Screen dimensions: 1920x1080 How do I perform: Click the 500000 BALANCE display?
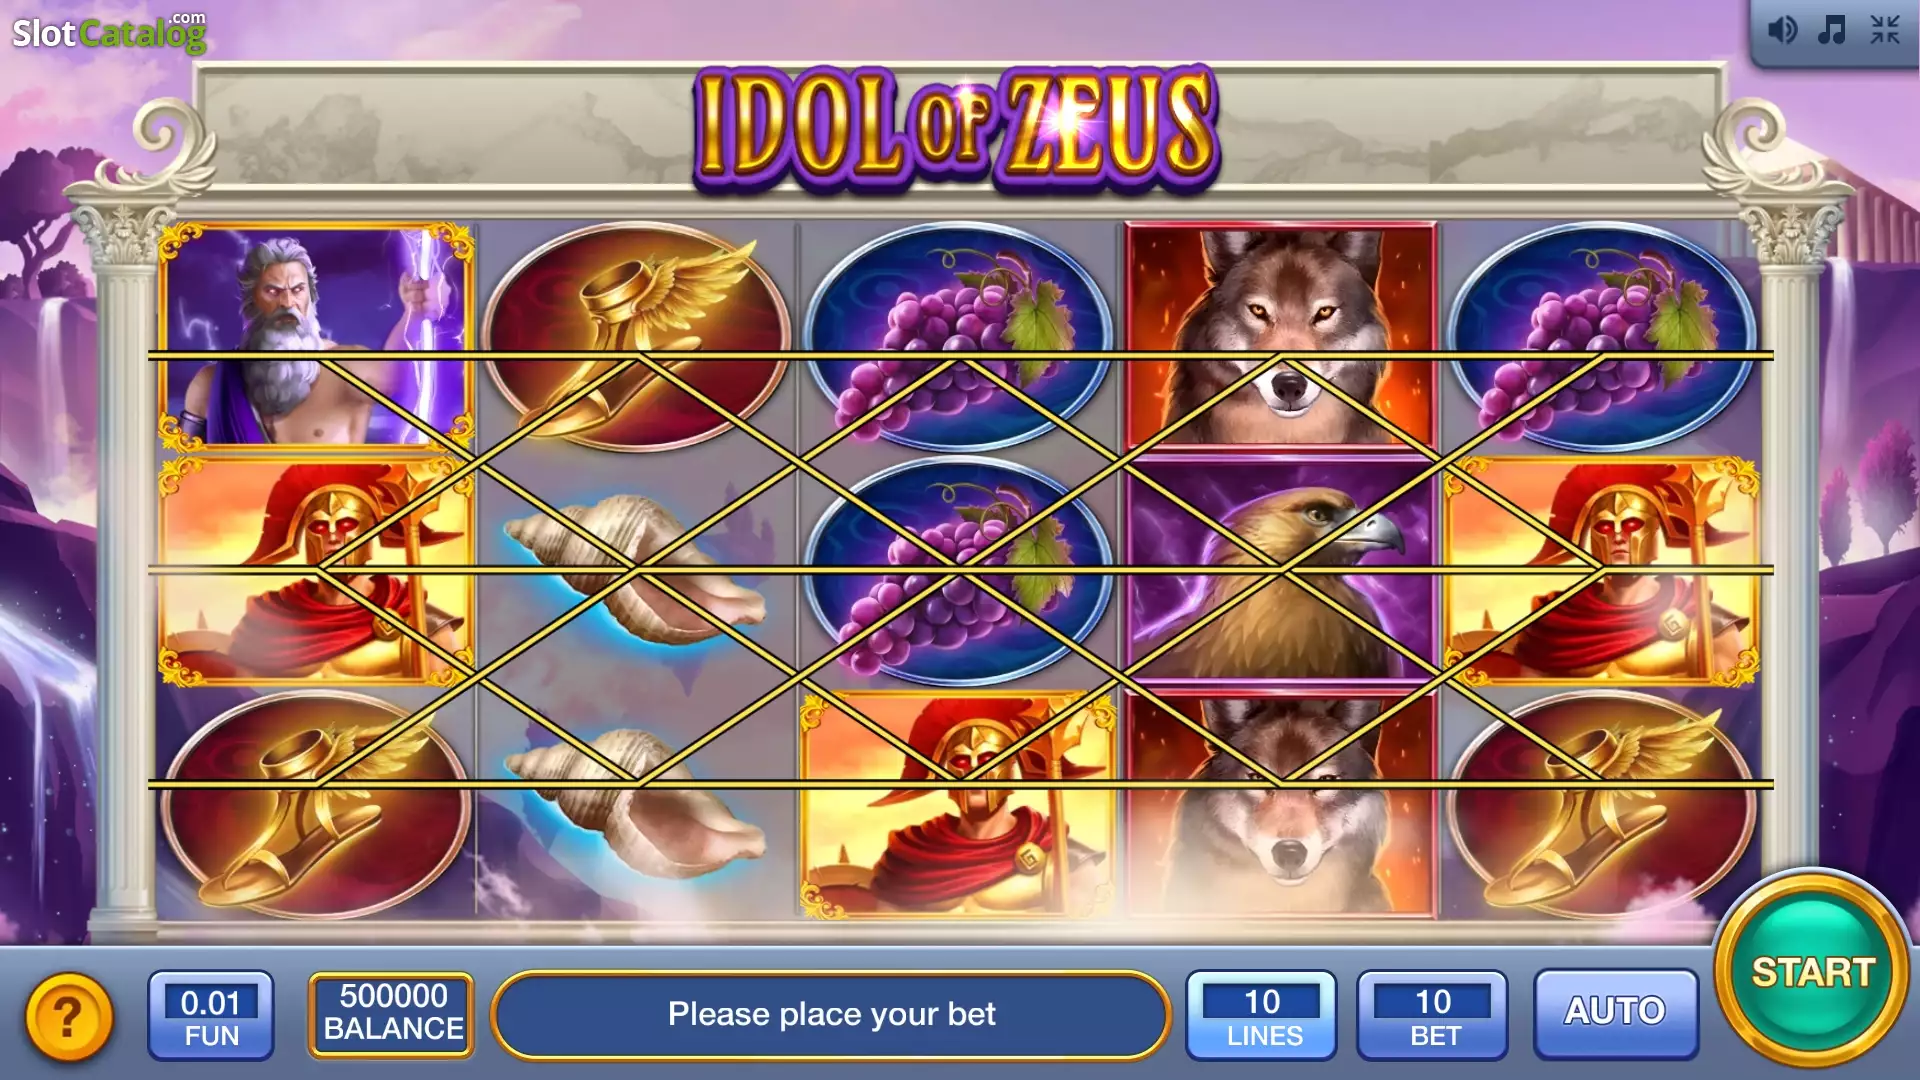tap(392, 1013)
